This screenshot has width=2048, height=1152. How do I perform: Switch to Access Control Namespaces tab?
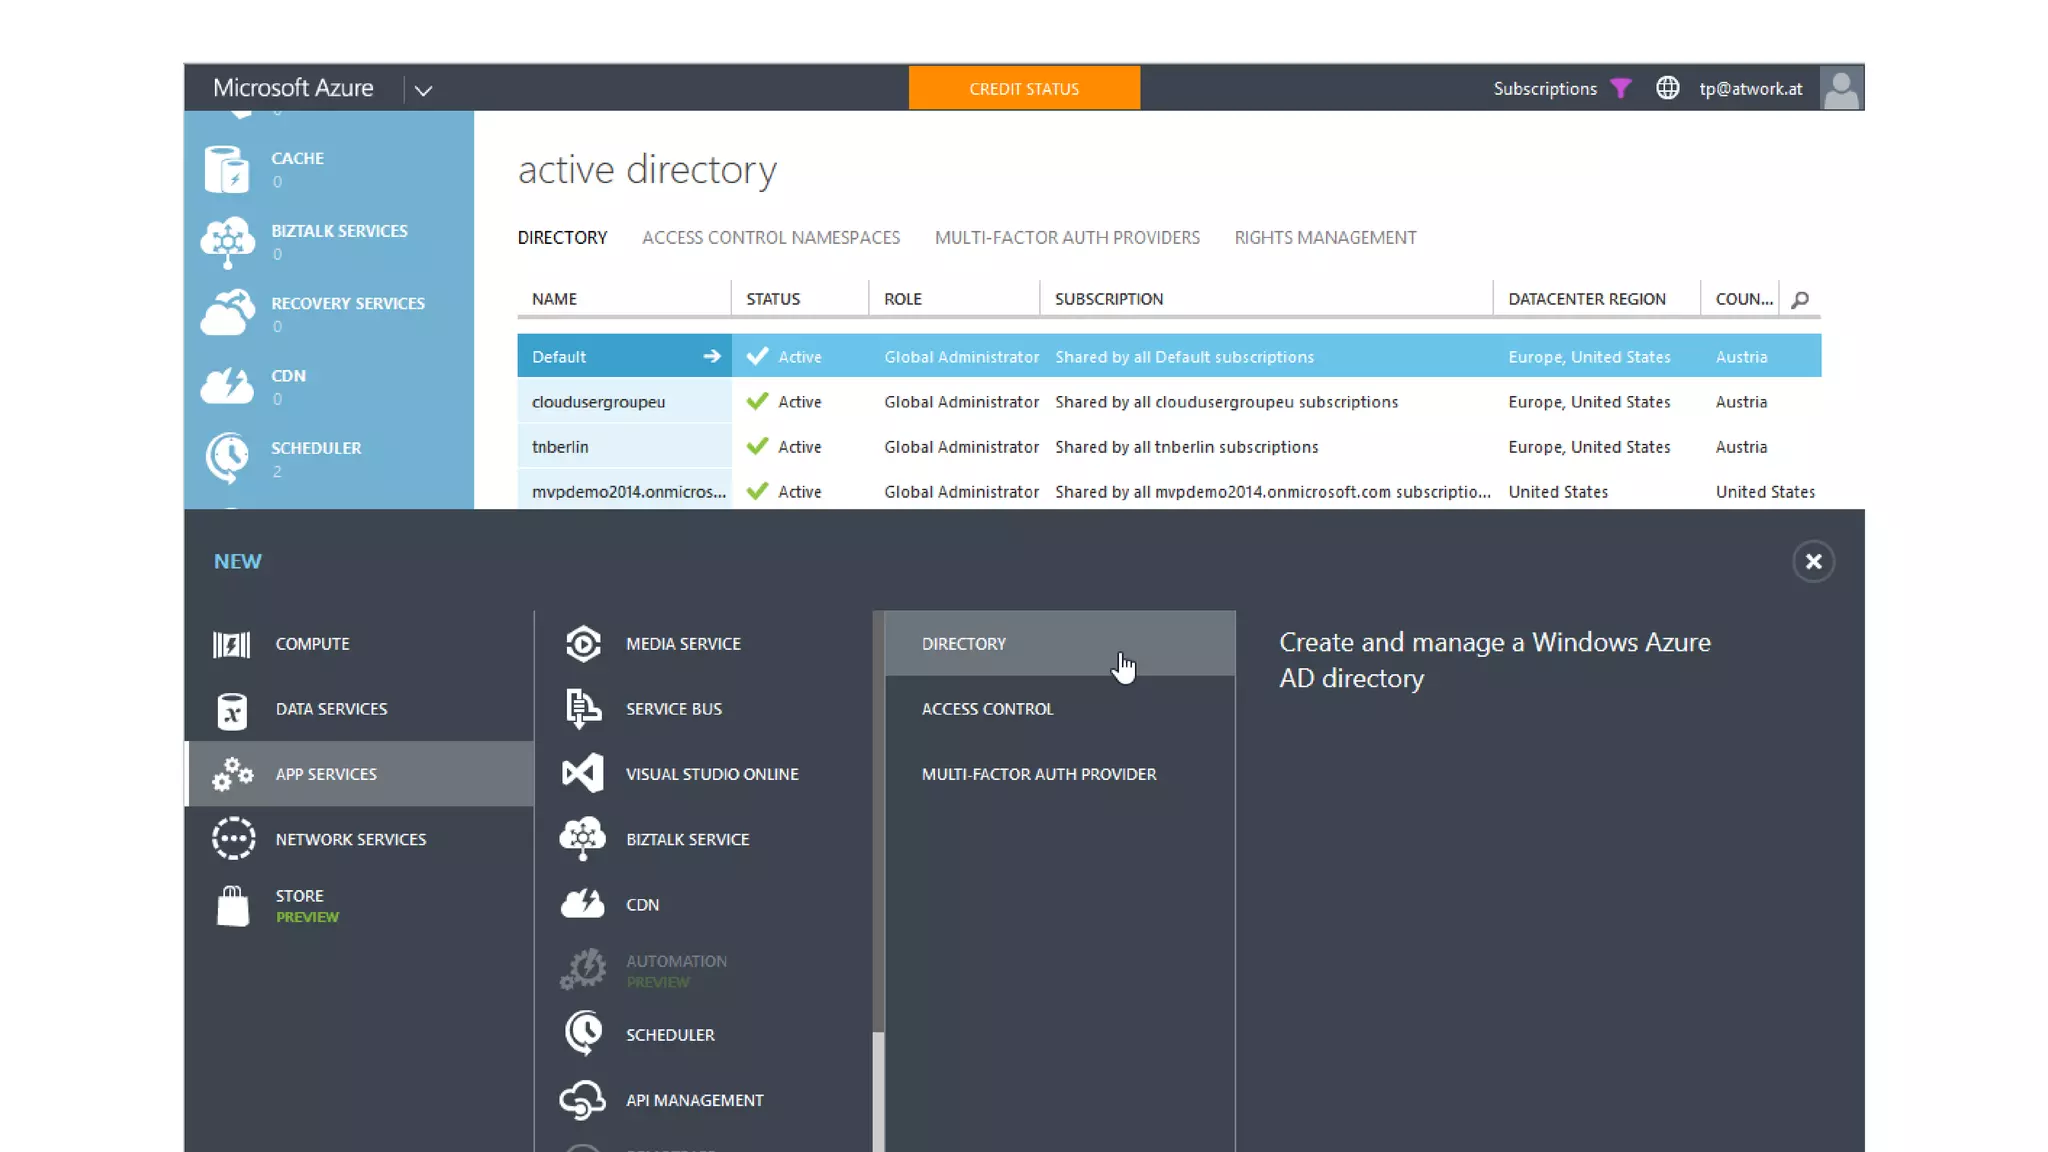(770, 238)
